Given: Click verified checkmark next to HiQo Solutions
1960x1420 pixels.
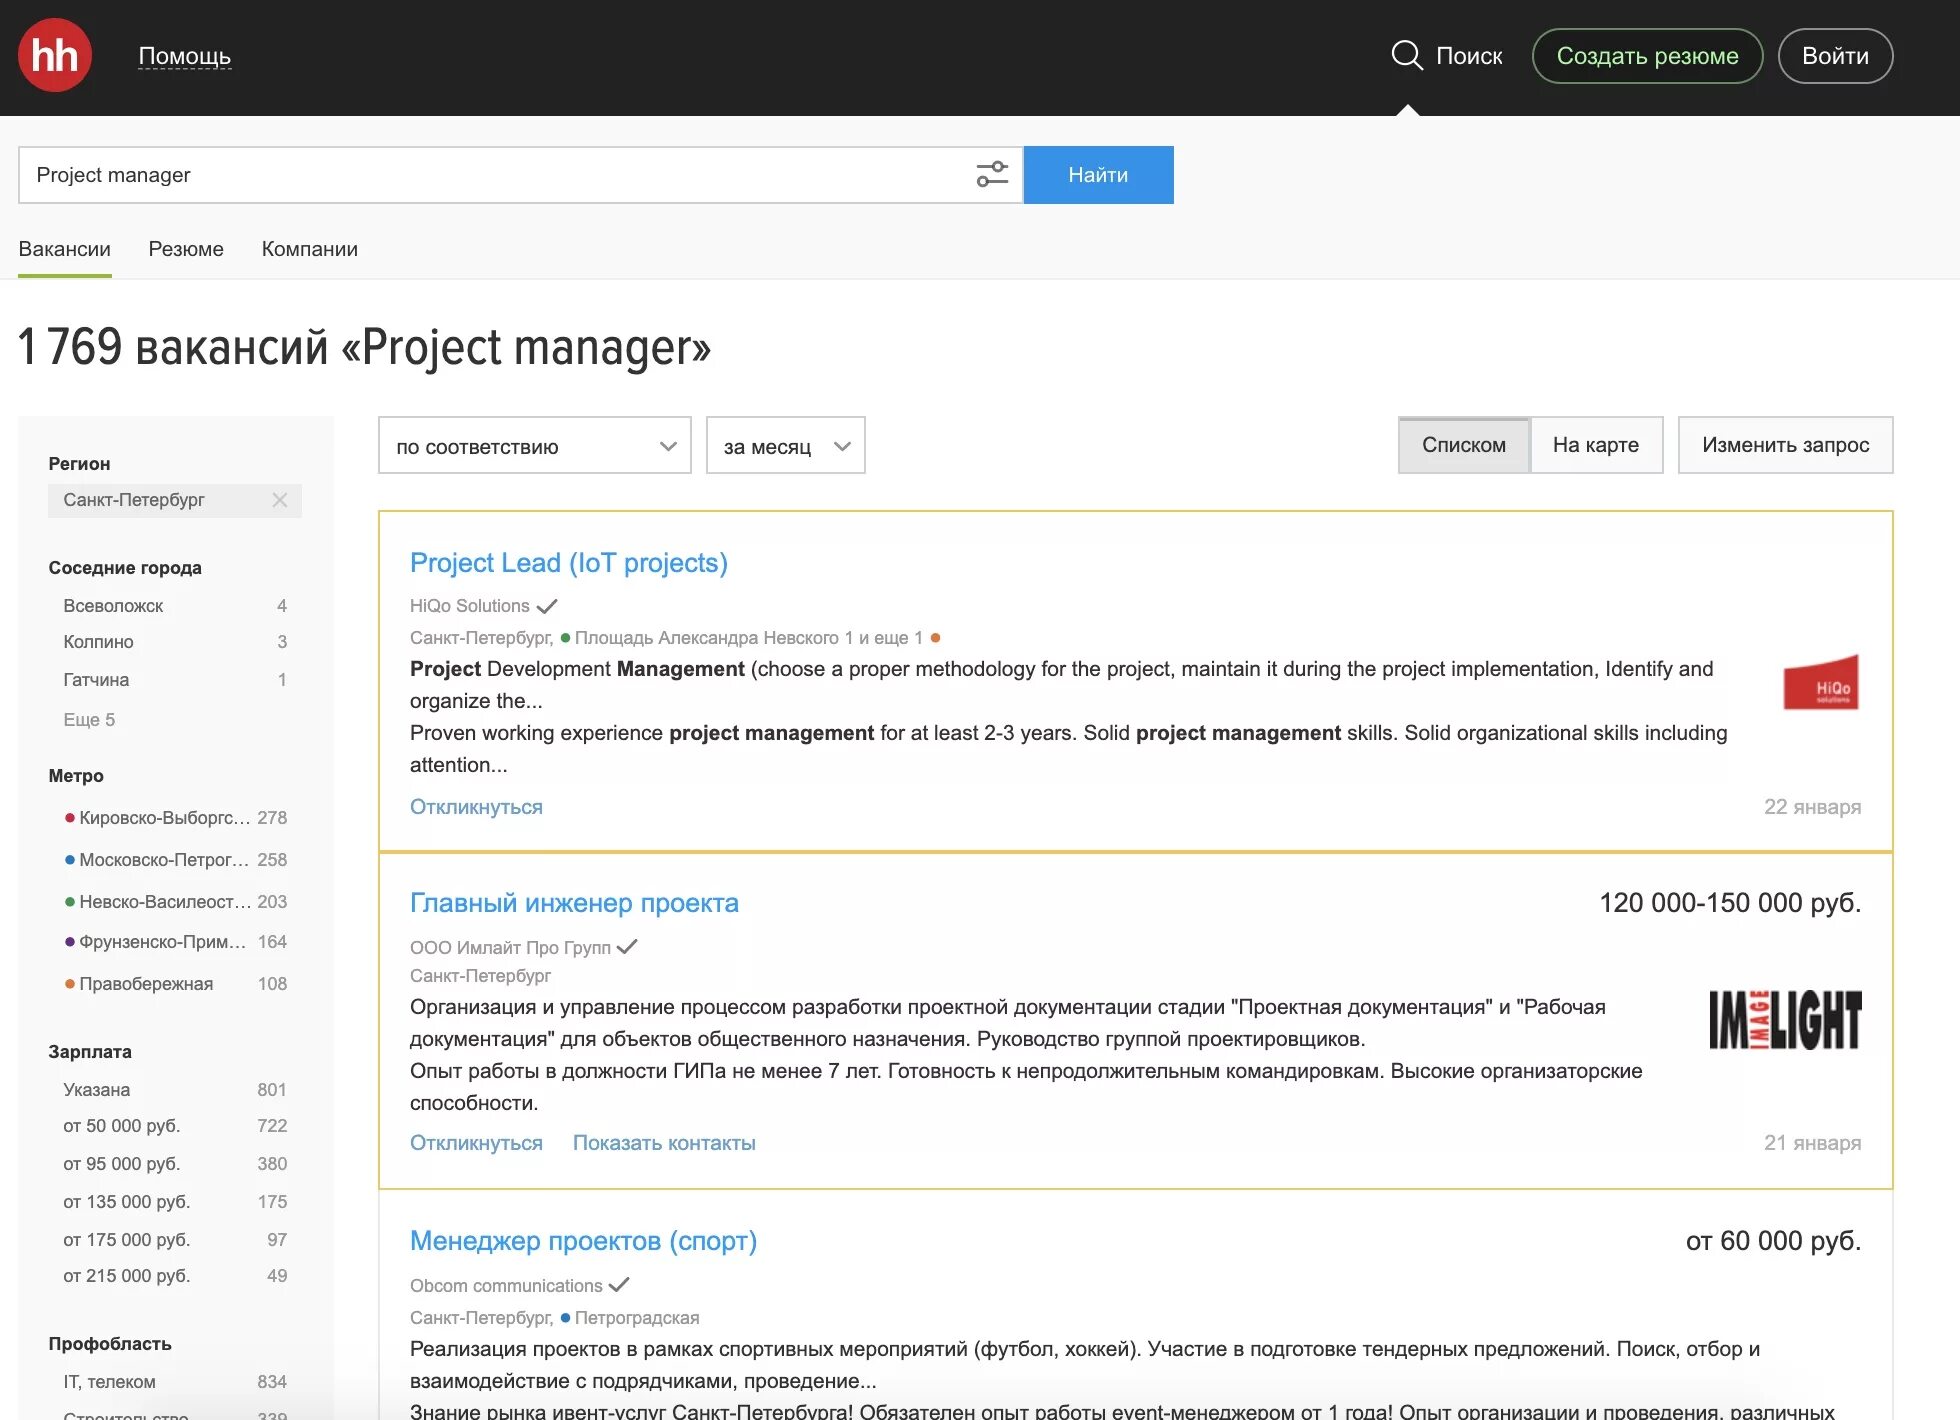Looking at the screenshot, I should tap(547, 606).
